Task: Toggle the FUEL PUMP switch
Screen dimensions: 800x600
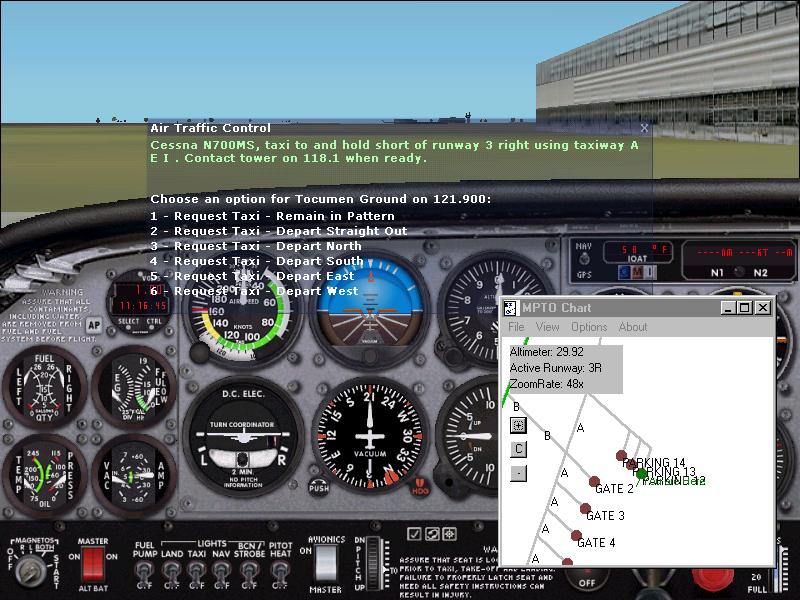Action: click(144, 572)
